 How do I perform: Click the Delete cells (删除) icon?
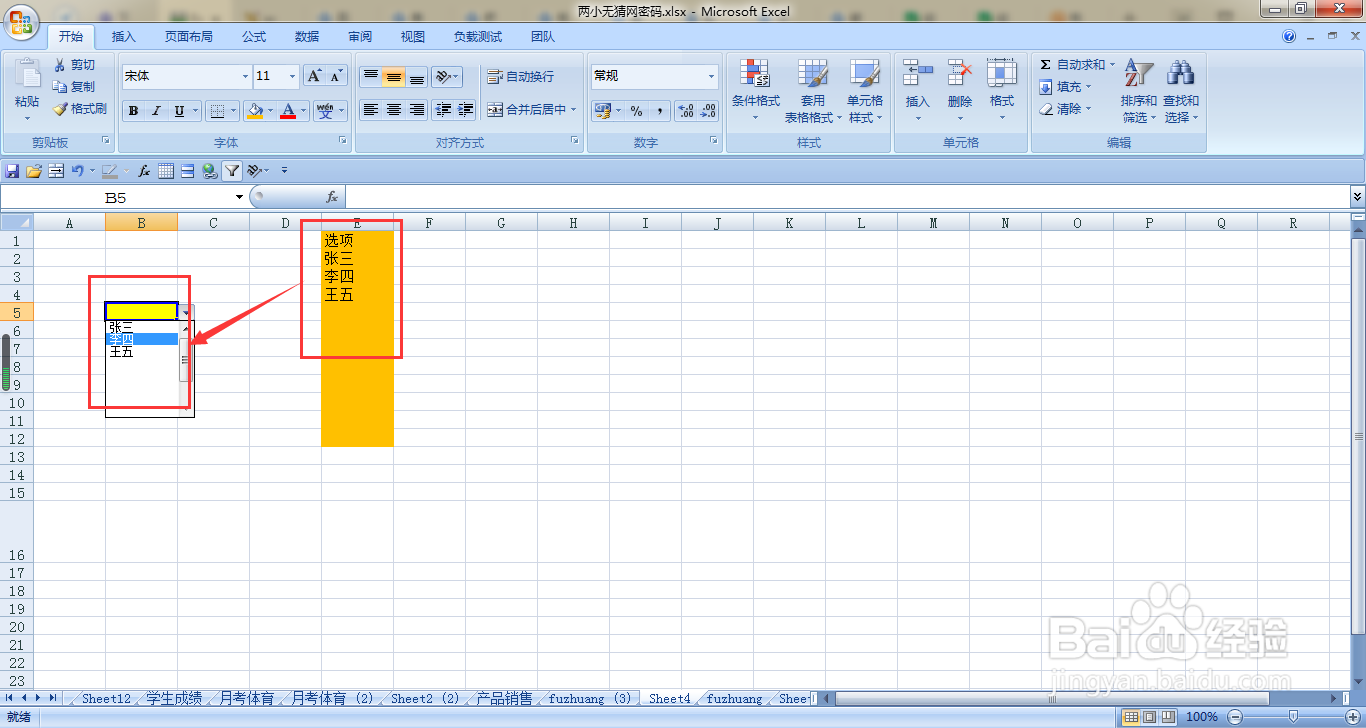click(960, 74)
